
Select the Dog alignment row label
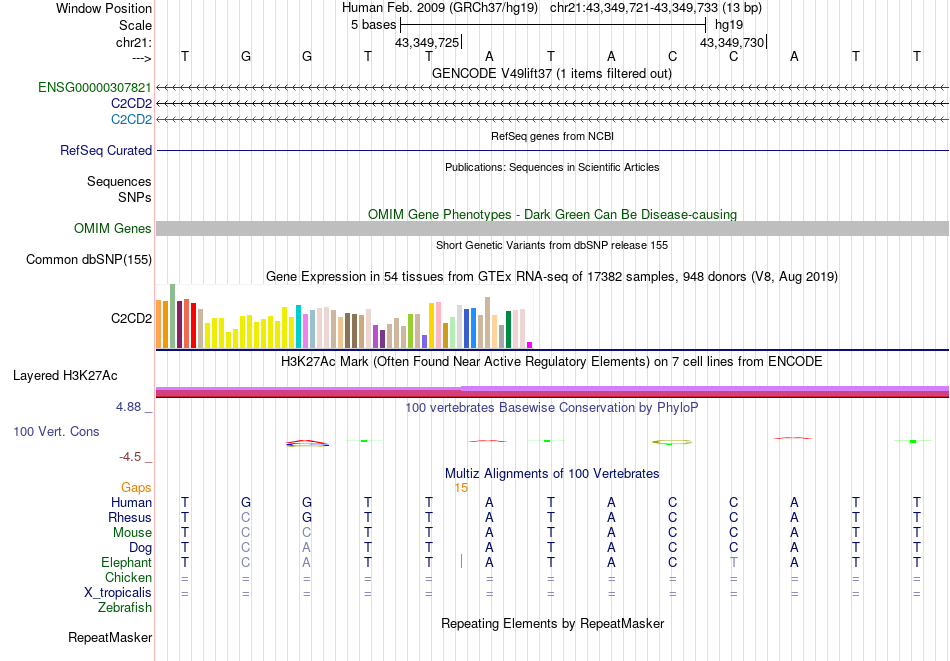(141, 548)
